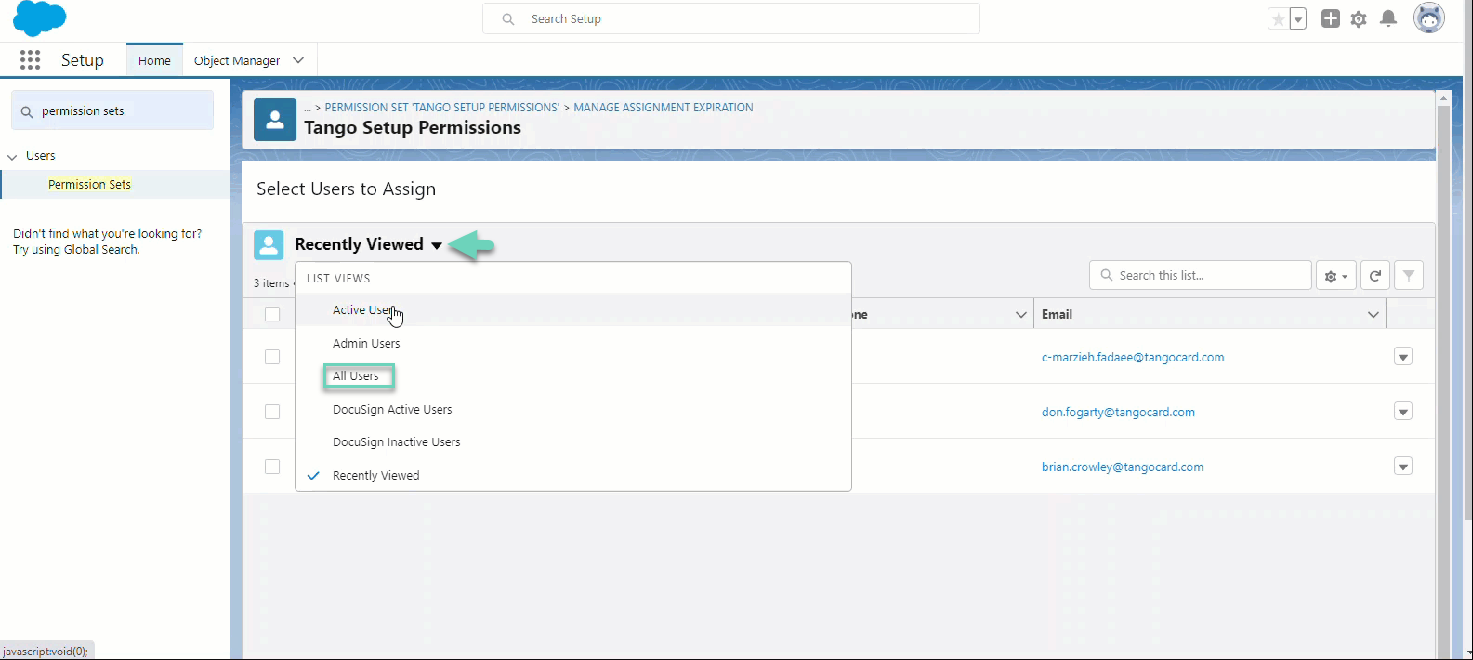Switch to the Home tab

click(154, 60)
